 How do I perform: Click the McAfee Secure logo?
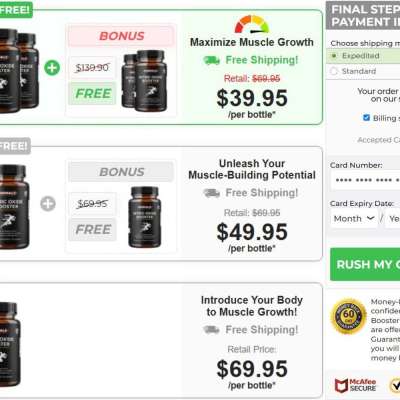point(355,385)
